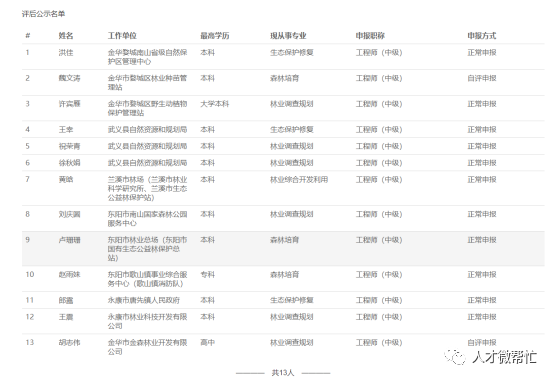Click 正常申报 in row 8

point(482,214)
